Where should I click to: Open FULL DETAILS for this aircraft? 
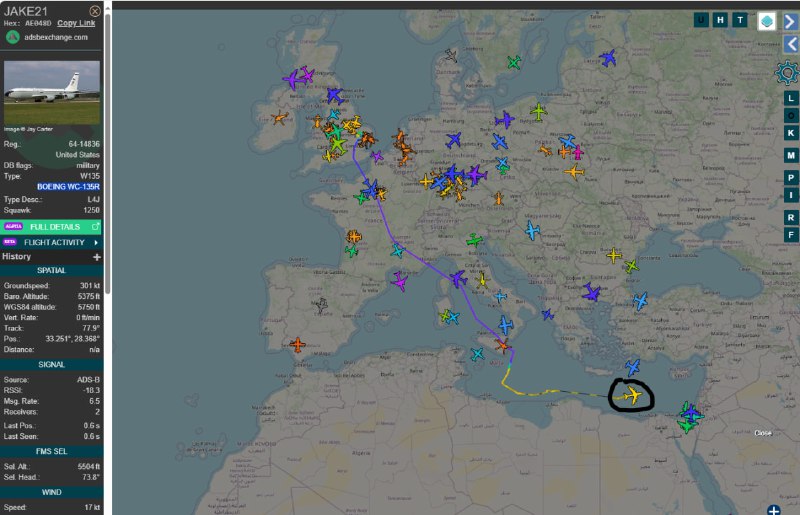52,227
